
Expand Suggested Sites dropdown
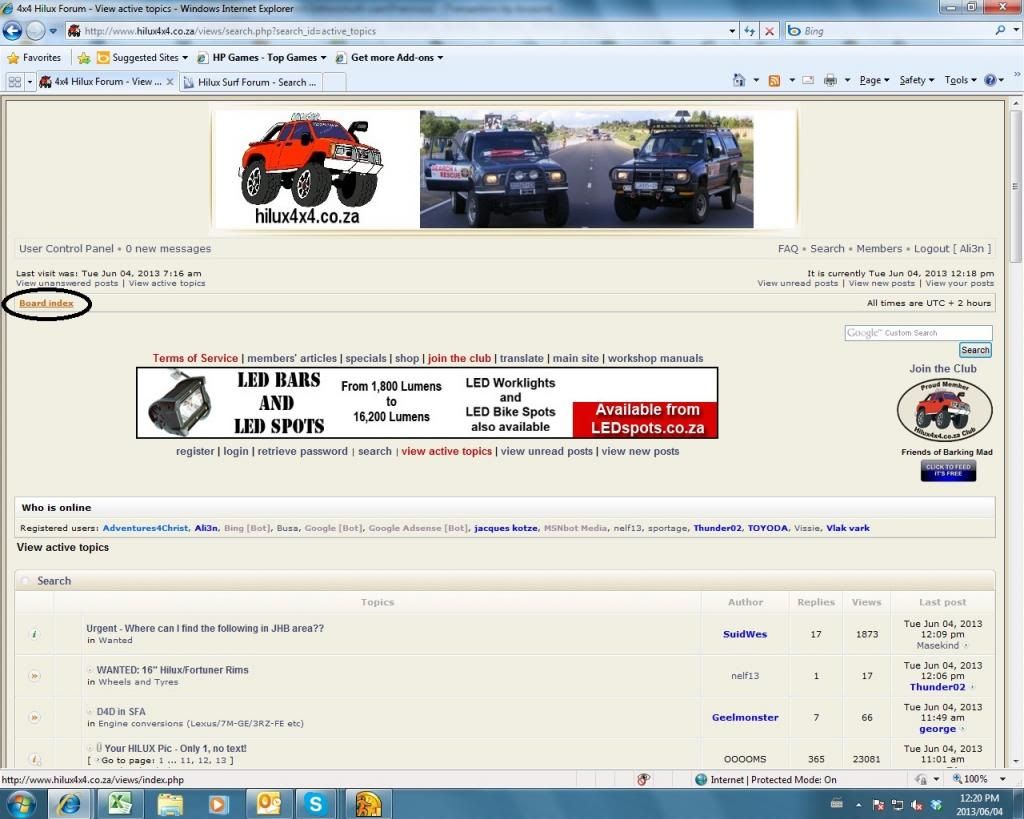pos(185,57)
